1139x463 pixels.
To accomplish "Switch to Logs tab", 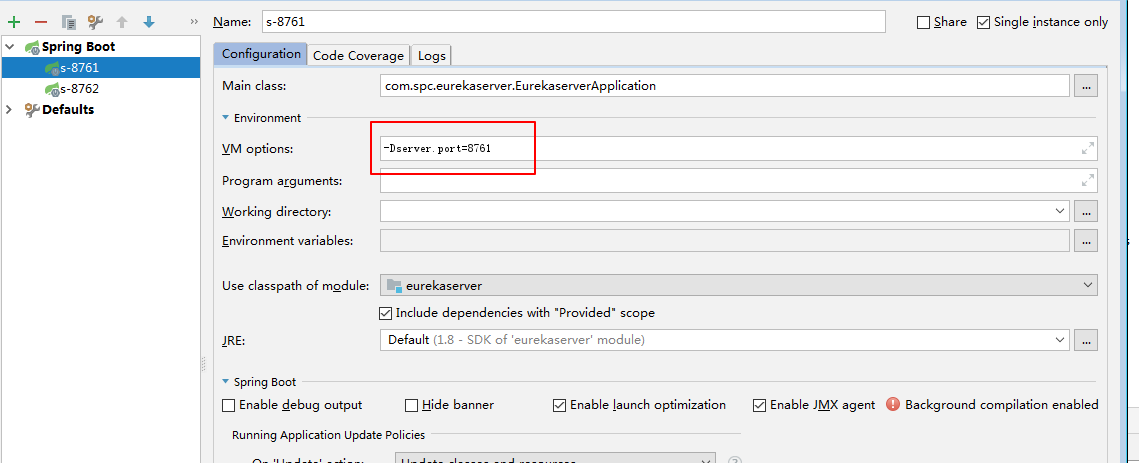I will click(431, 55).
